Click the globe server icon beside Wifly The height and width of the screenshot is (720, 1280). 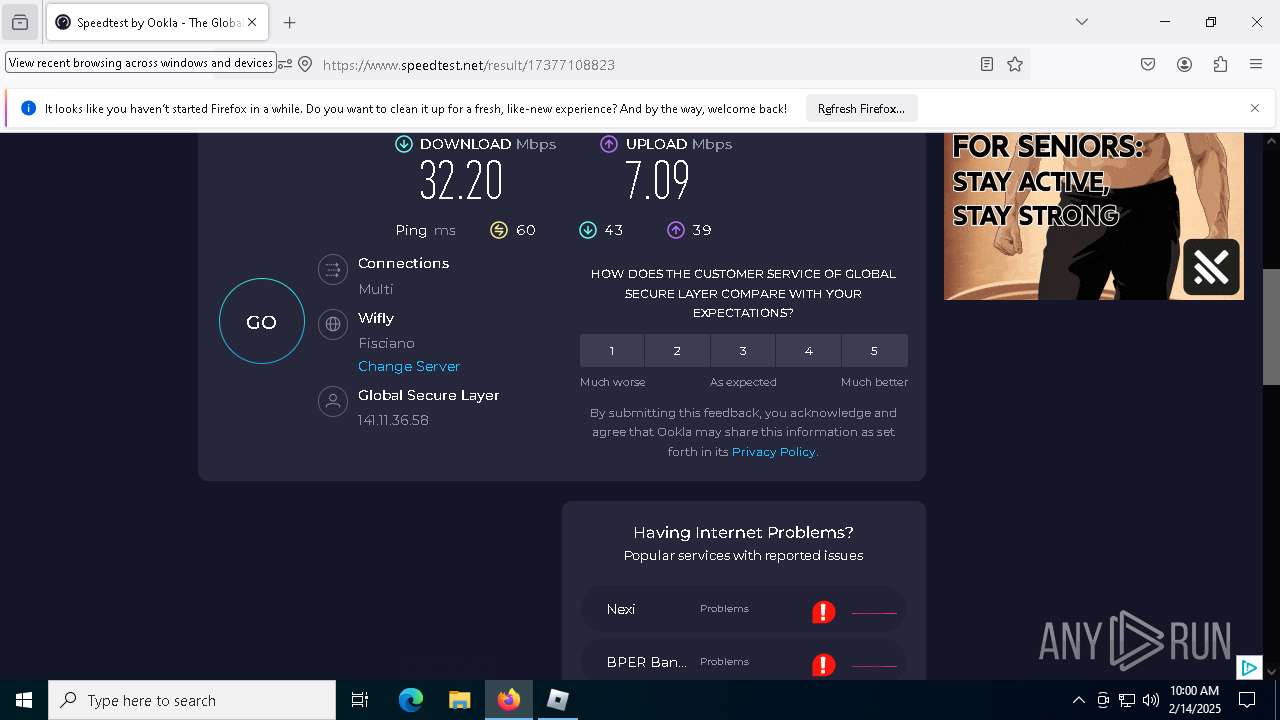point(333,324)
